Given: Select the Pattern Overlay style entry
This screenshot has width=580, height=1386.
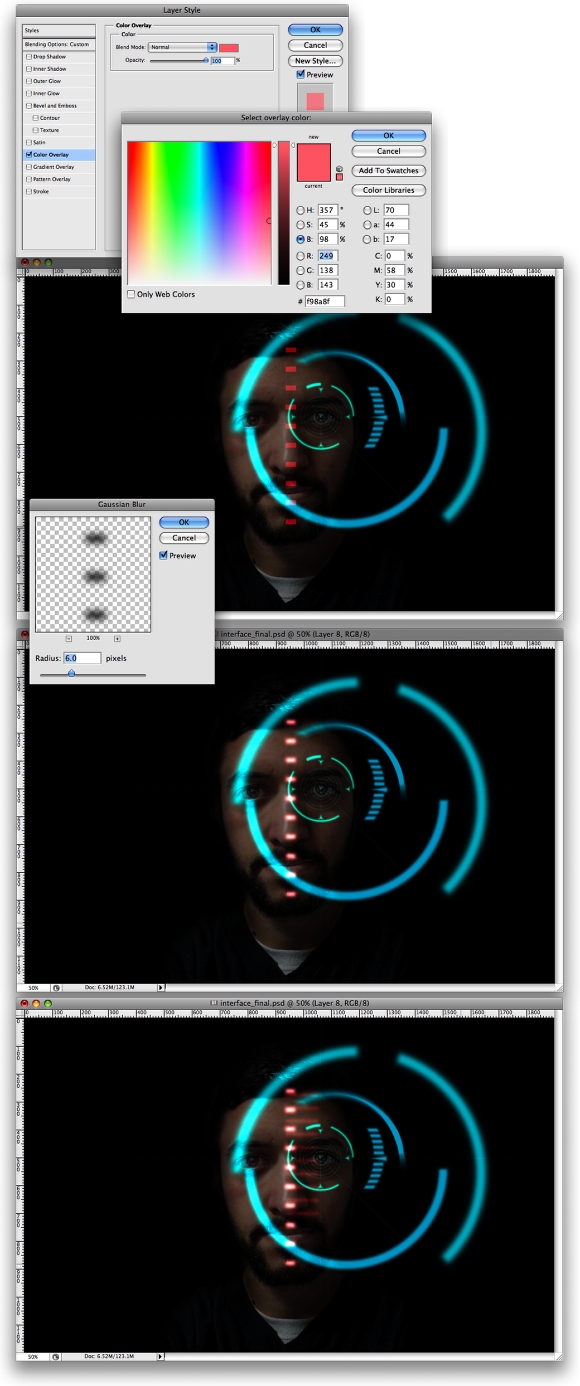Looking at the screenshot, I should click(x=59, y=179).
